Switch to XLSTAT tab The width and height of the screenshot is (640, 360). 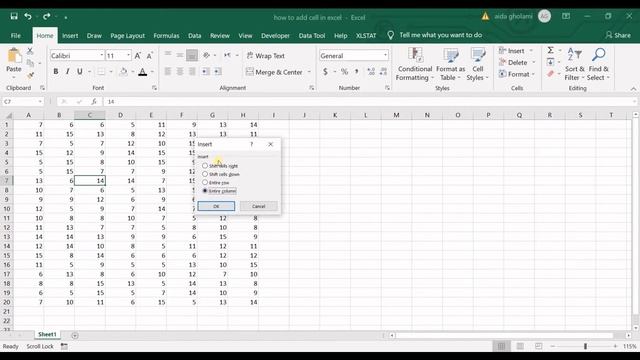(366, 36)
